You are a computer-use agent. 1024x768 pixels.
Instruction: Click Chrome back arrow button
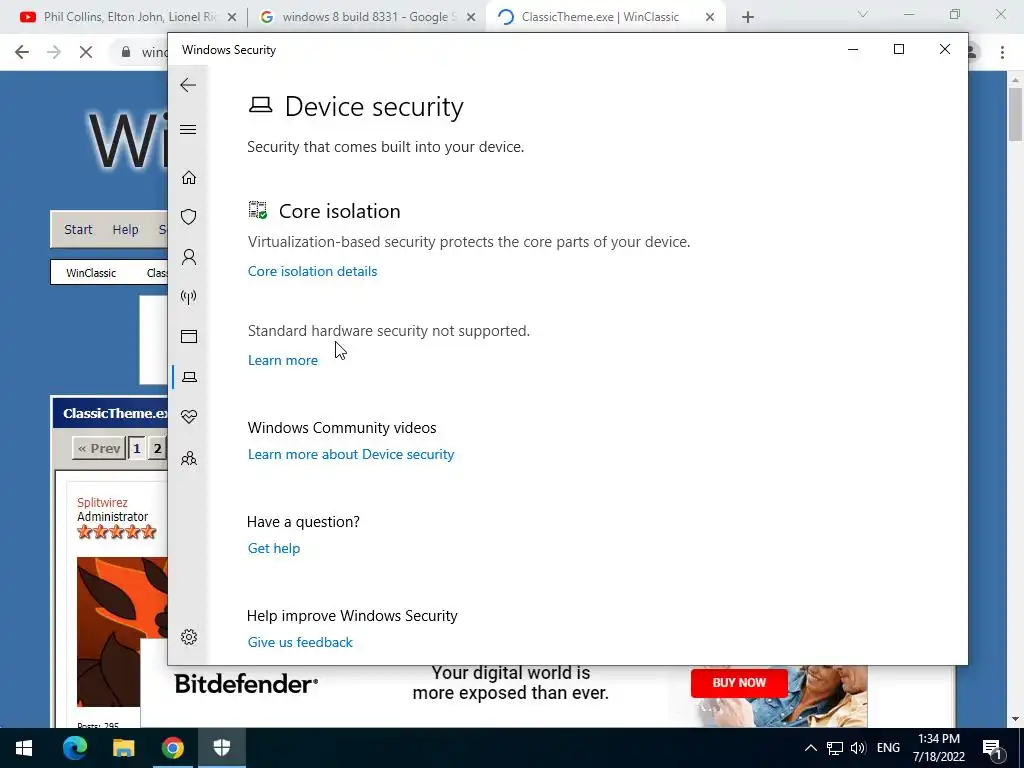(x=22, y=52)
